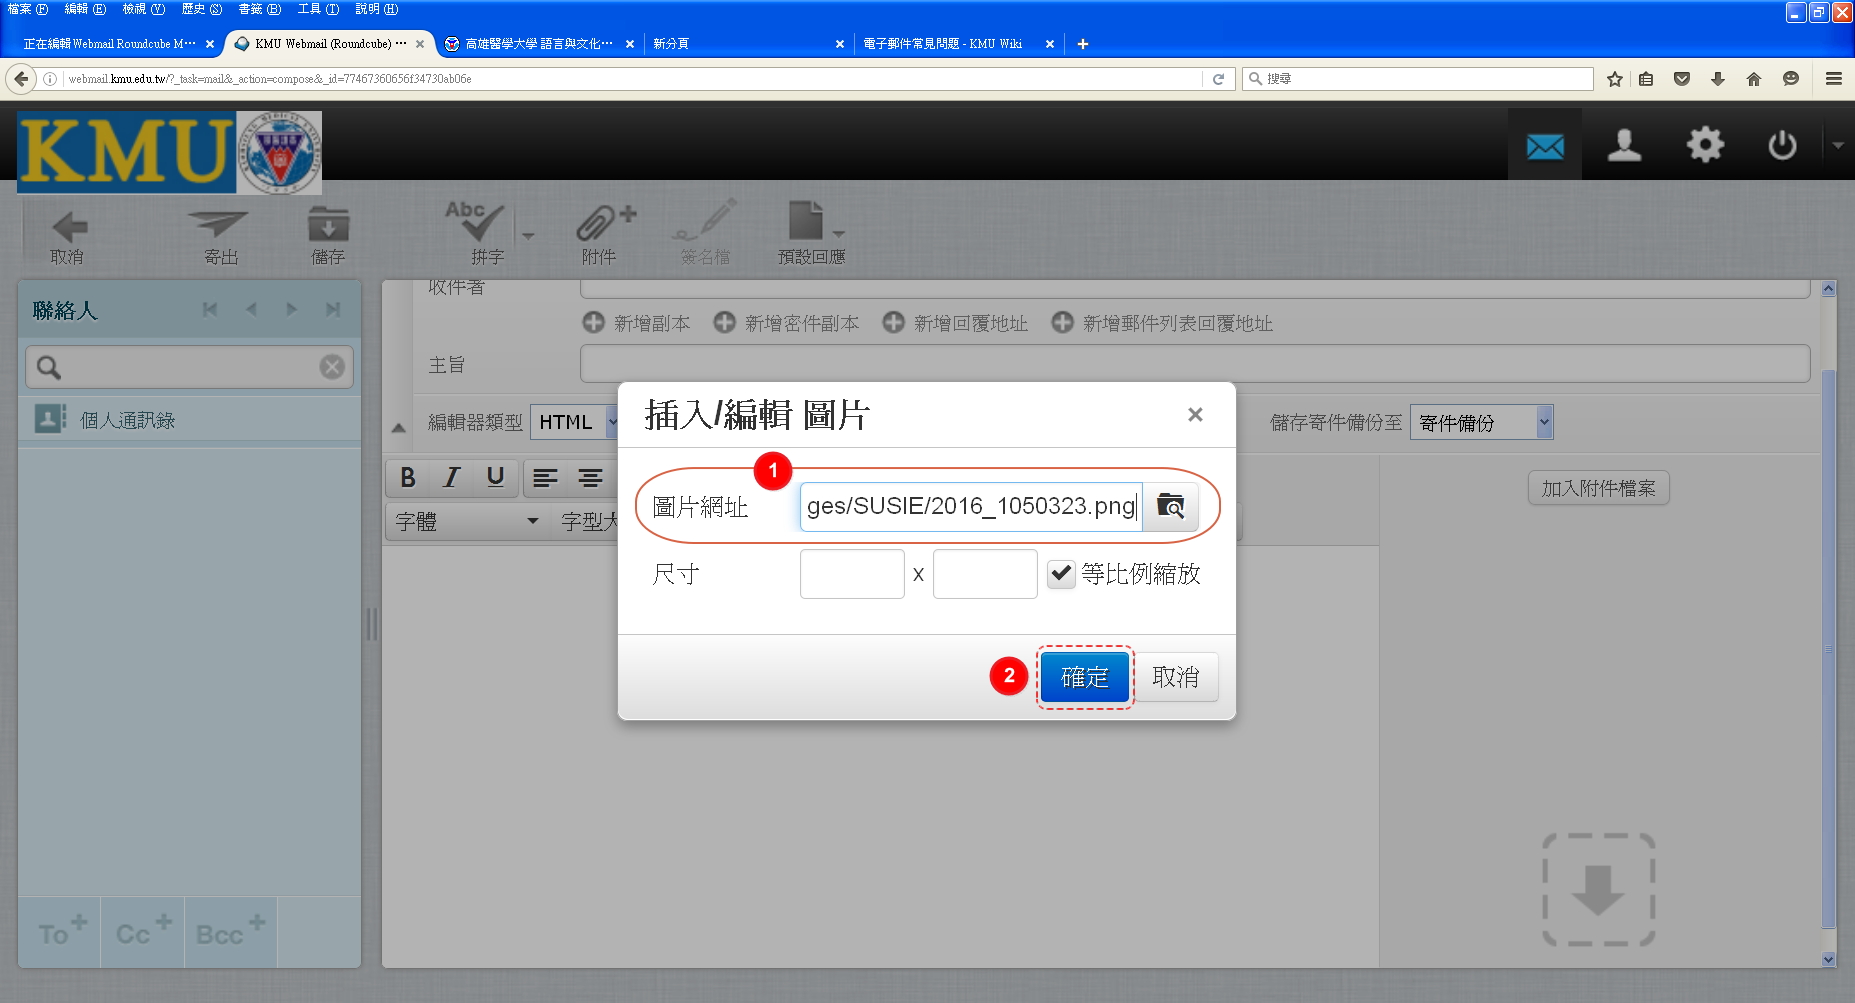The image size is (1855, 1003).
Task: Toggle the 等比例縮放 checkbox
Action: pyautogui.click(x=1061, y=574)
